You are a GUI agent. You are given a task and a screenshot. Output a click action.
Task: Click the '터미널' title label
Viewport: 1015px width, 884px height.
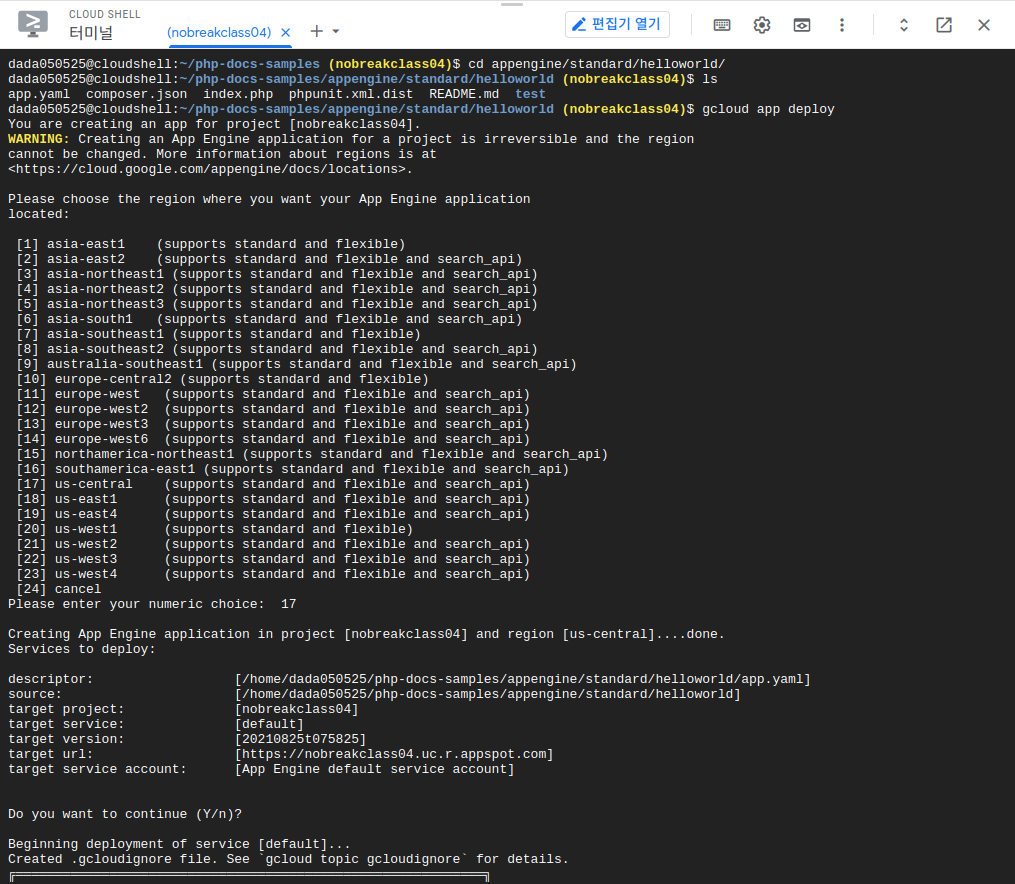(x=91, y=32)
